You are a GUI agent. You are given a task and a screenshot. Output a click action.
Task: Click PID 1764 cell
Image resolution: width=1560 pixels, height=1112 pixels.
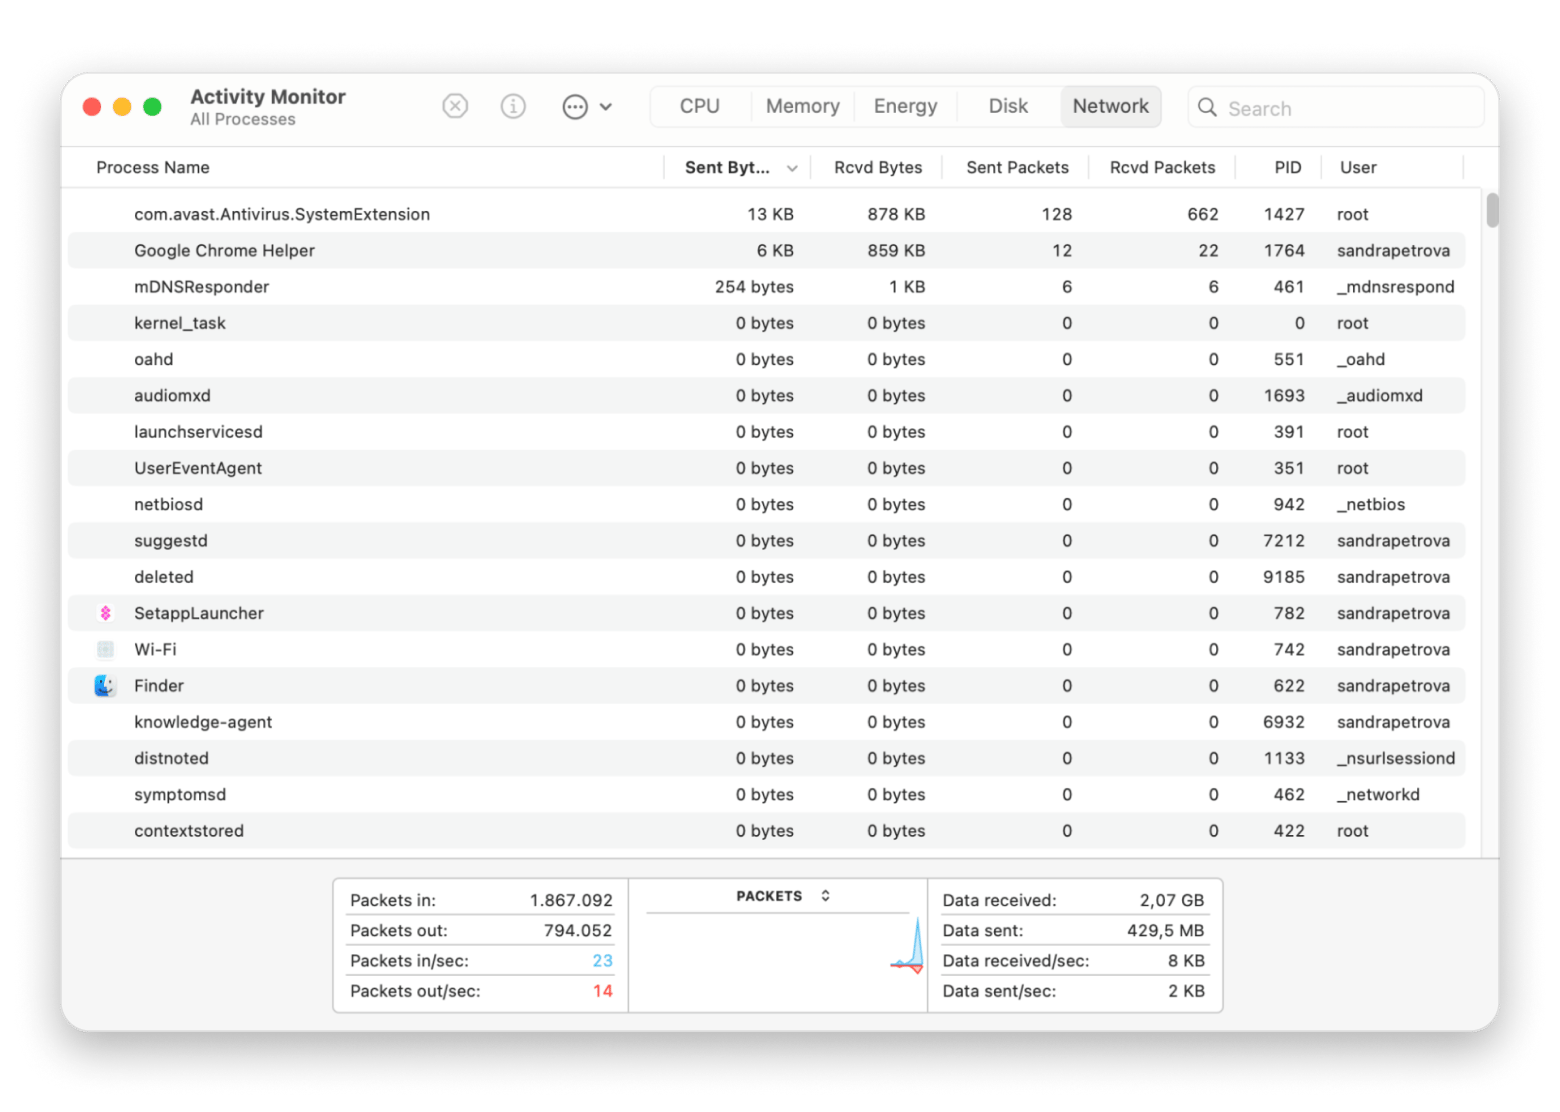click(1284, 250)
